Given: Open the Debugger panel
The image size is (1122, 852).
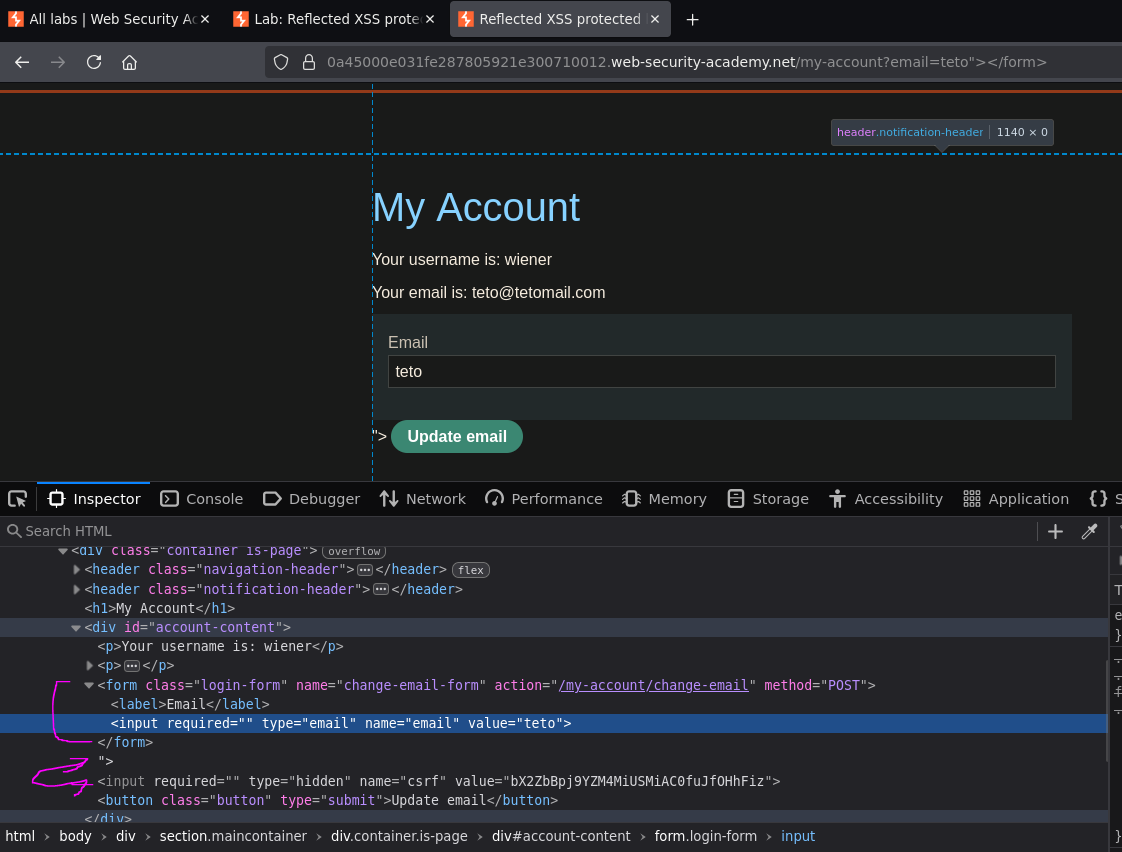Looking at the screenshot, I should [x=311, y=499].
